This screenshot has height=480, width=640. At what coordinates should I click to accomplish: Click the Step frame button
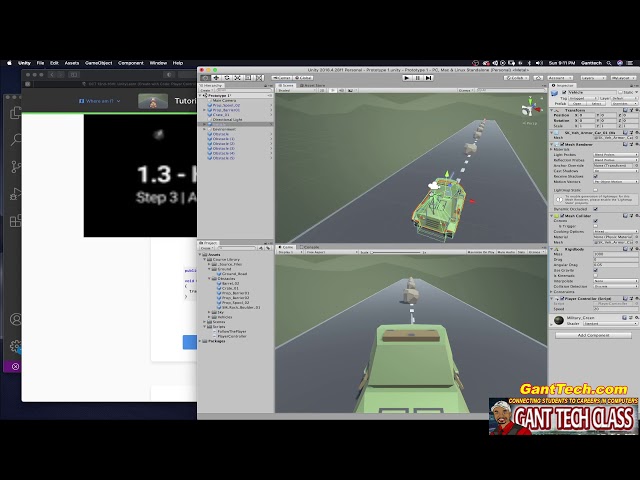point(428,78)
